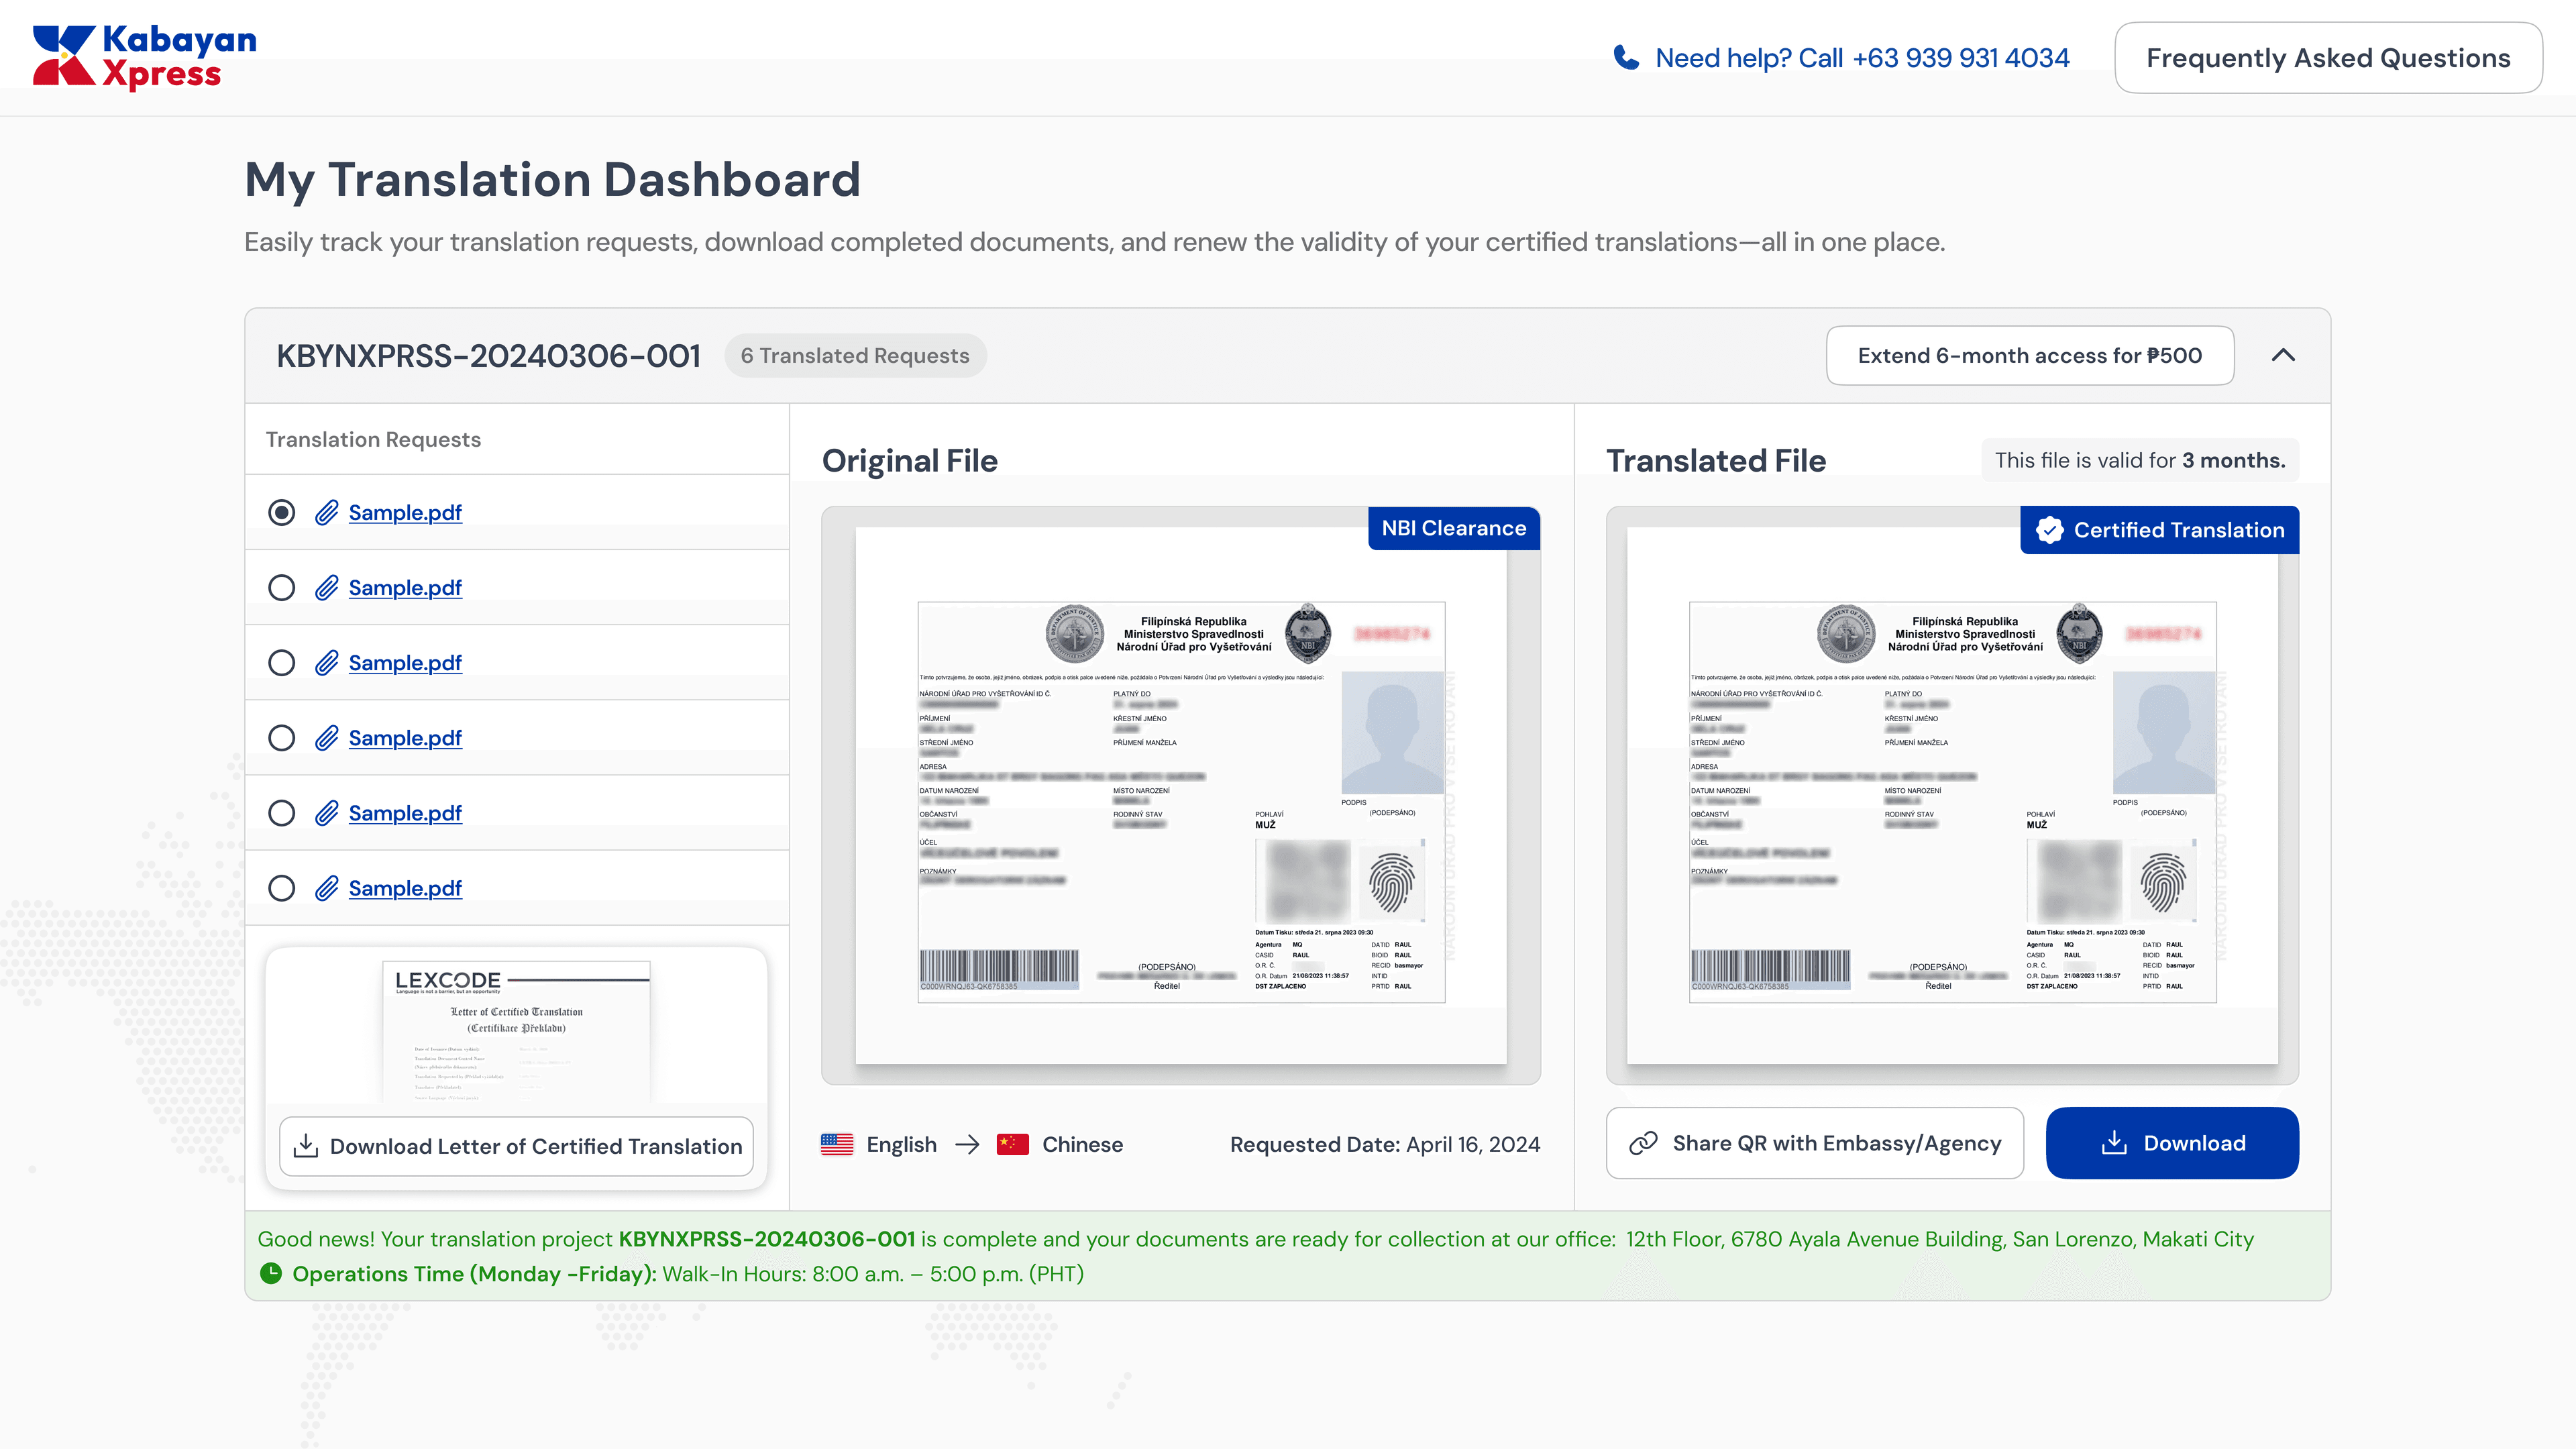Screen dimensions: 2576x1449
Task: Click the My Translation Dashboard title
Action: 552,180
